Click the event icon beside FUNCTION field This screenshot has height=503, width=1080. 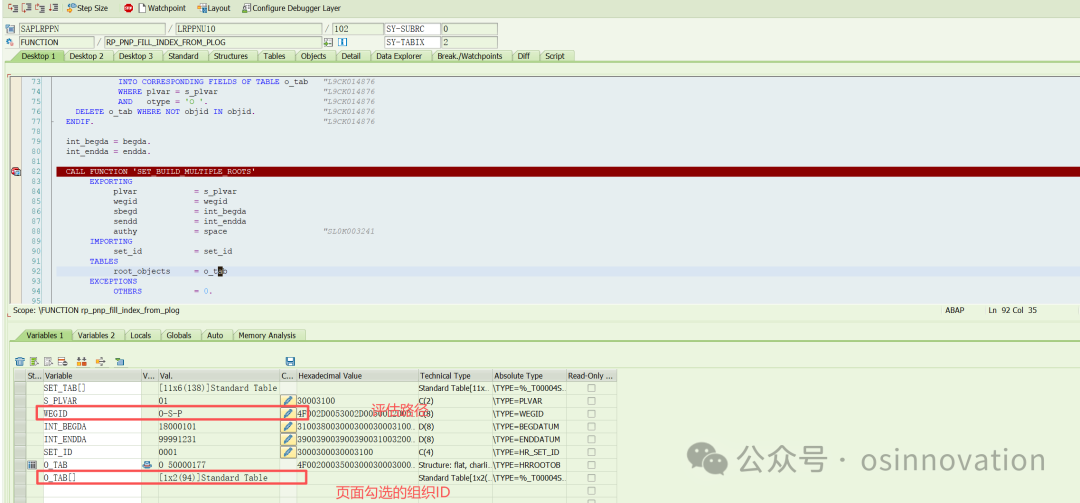pos(10,42)
